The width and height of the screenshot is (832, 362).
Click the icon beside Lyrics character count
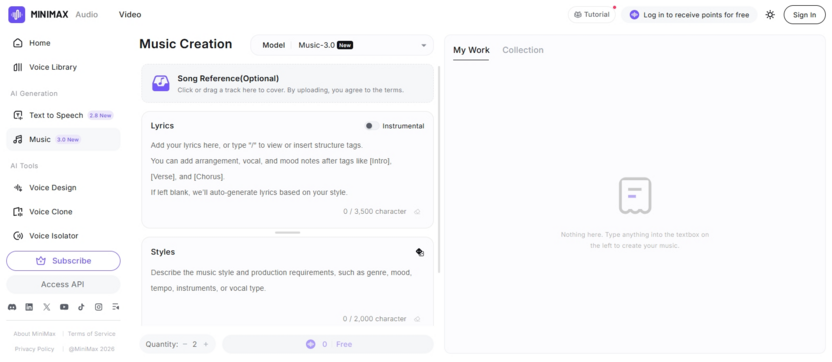(417, 212)
